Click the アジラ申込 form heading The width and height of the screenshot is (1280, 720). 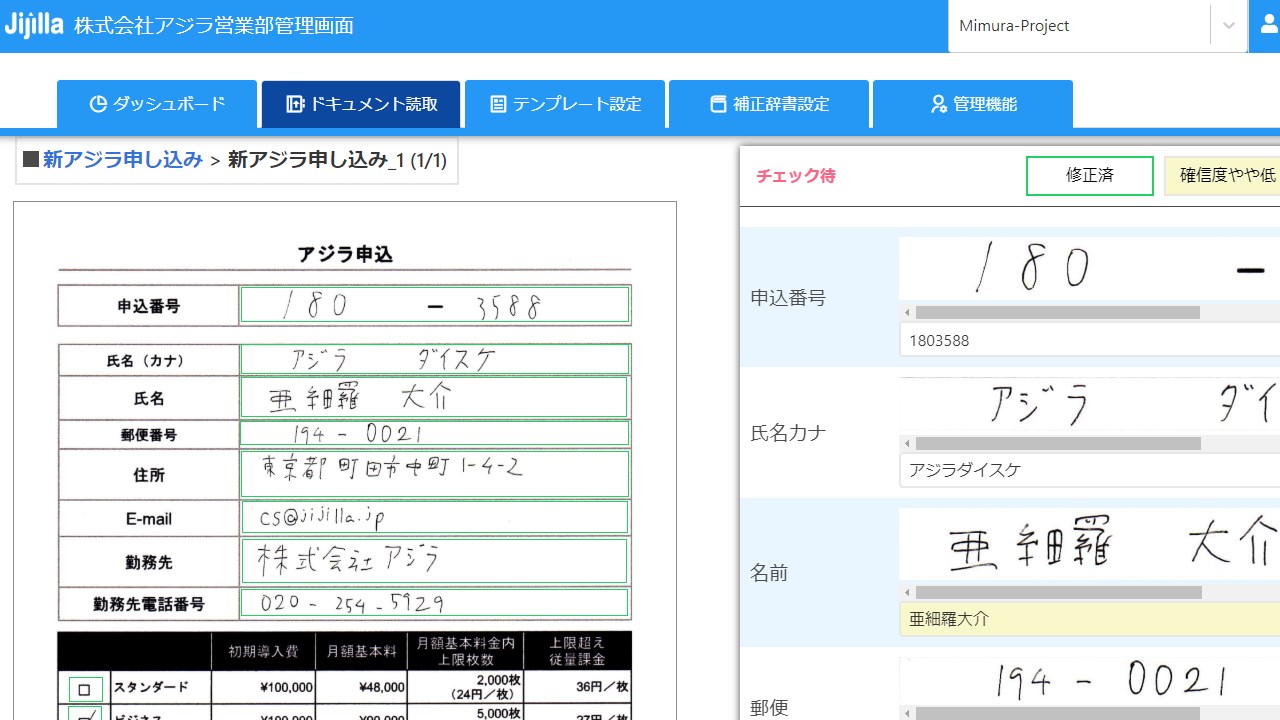pos(345,254)
